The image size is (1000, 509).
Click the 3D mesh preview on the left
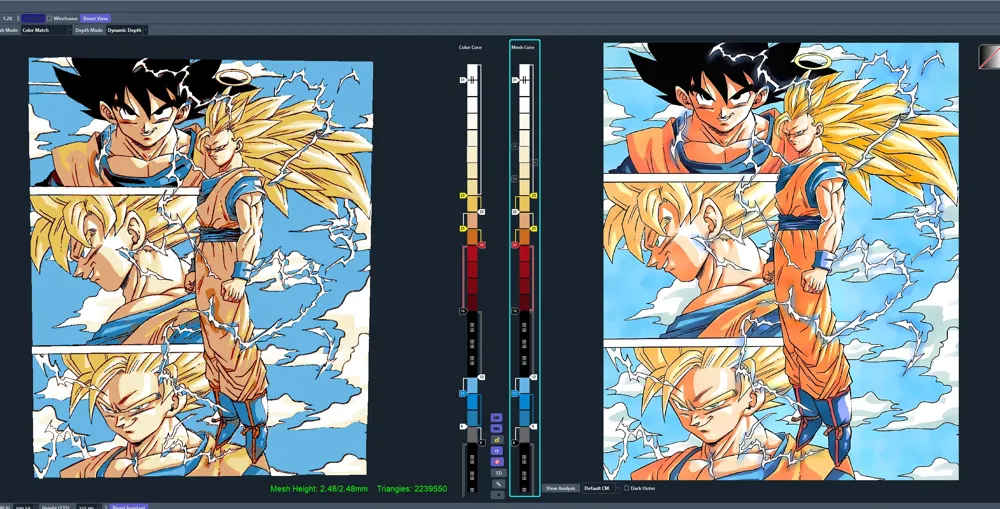[201, 268]
